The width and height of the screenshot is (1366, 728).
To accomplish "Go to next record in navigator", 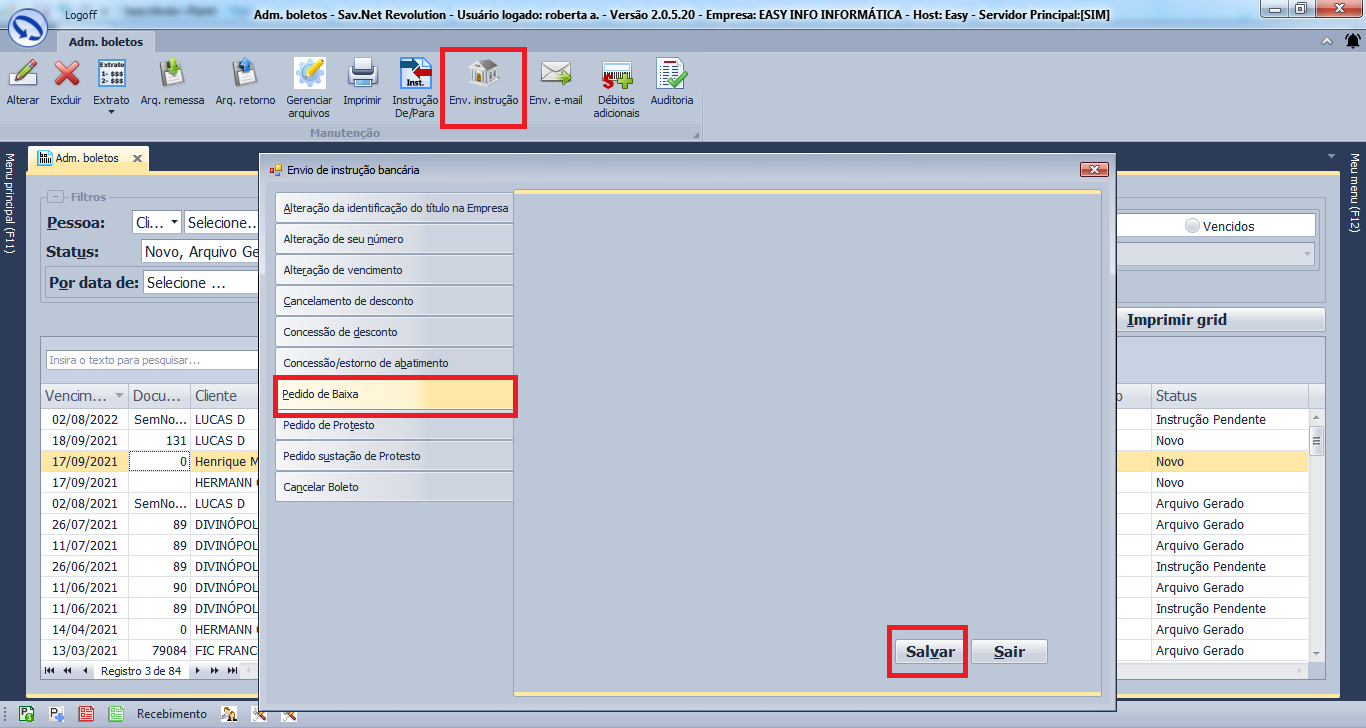I will (x=197, y=671).
